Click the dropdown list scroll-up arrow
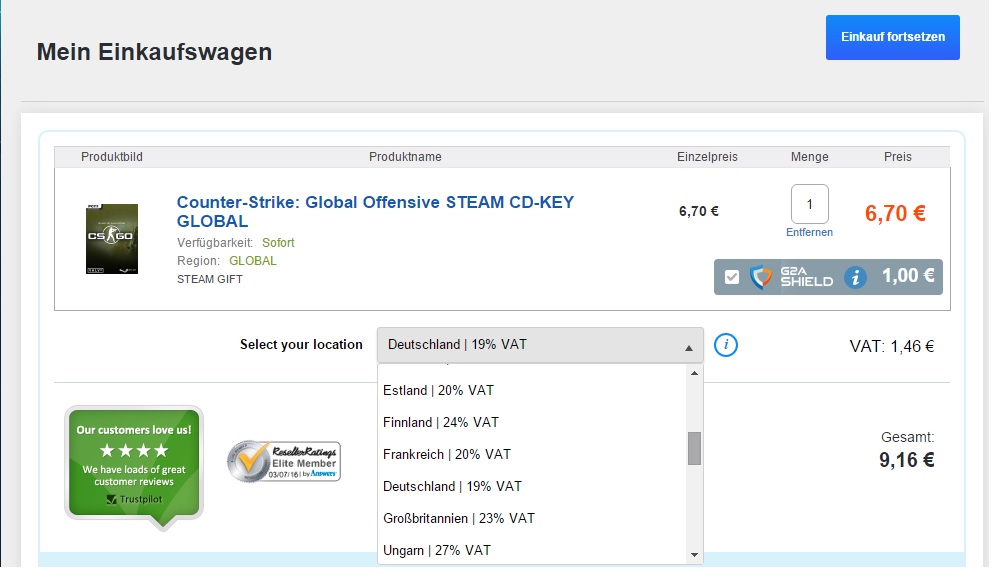 tap(694, 373)
